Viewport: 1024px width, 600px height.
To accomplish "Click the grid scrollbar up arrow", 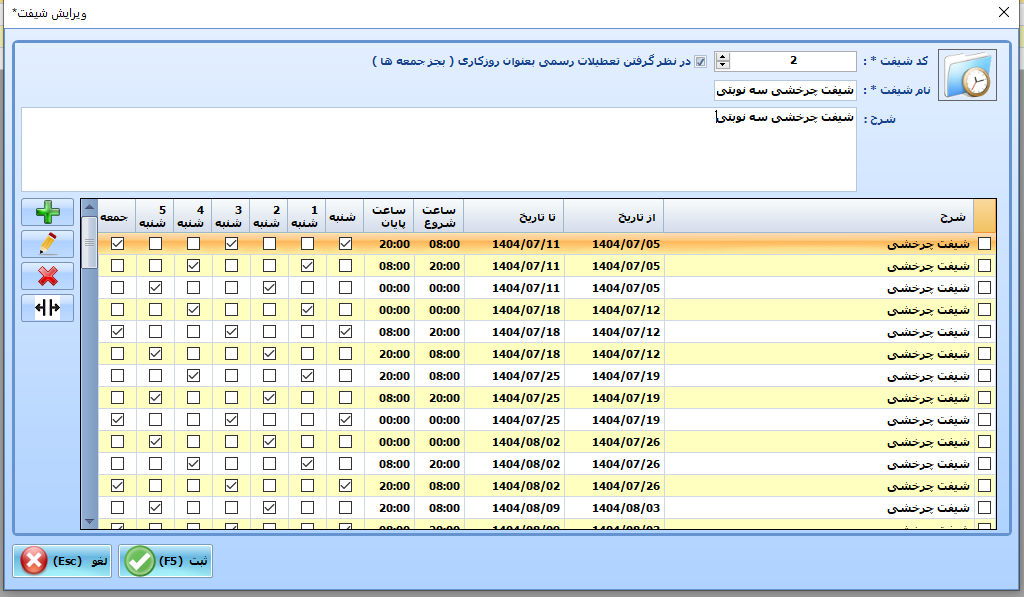I will pos(89,208).
